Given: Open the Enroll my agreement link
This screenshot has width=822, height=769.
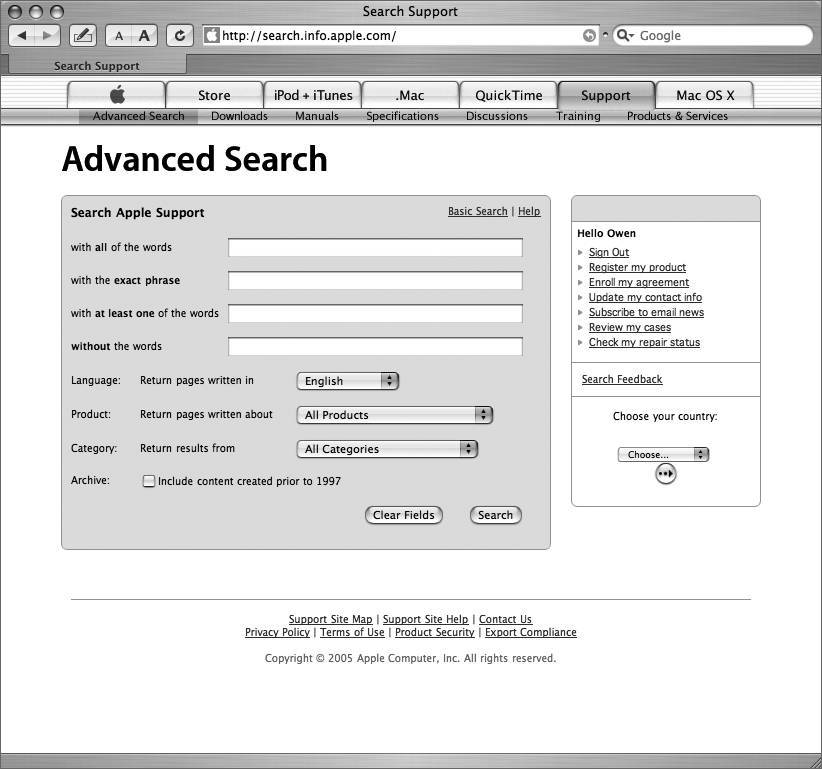Looking at the screenshot, I should click(x=639, y=283).
